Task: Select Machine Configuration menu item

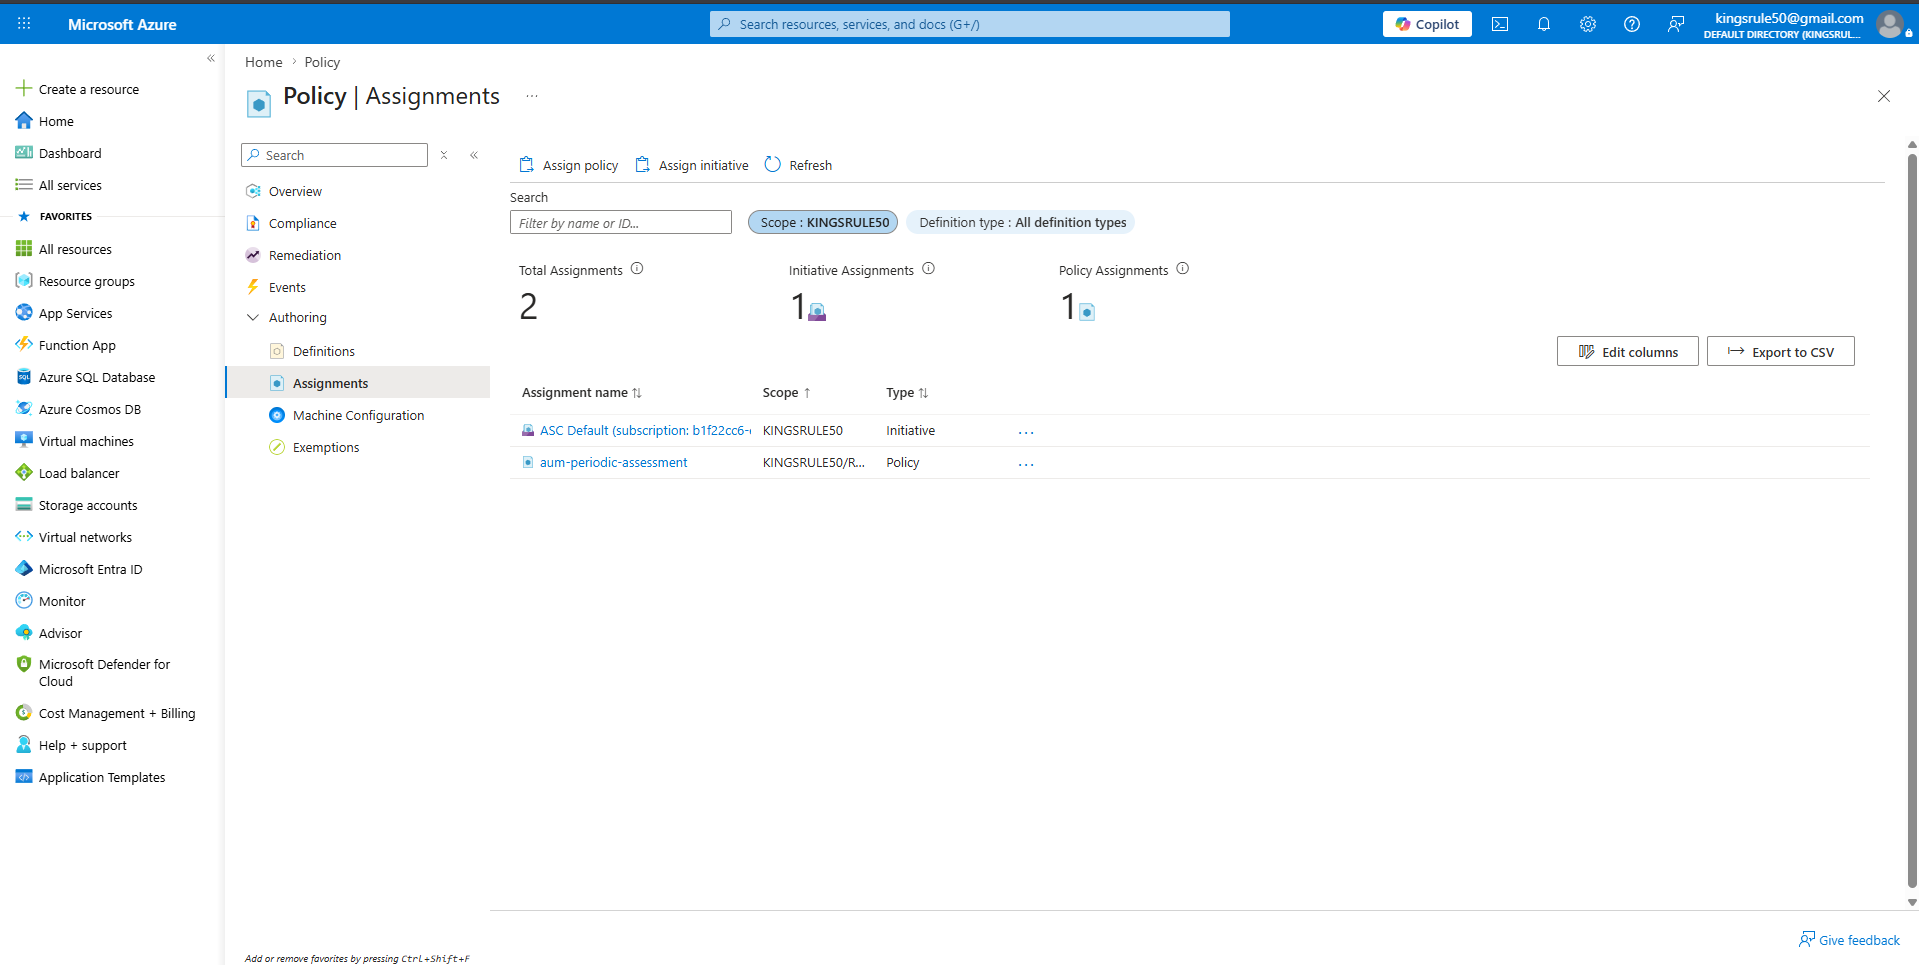Action: click(358, 416)
